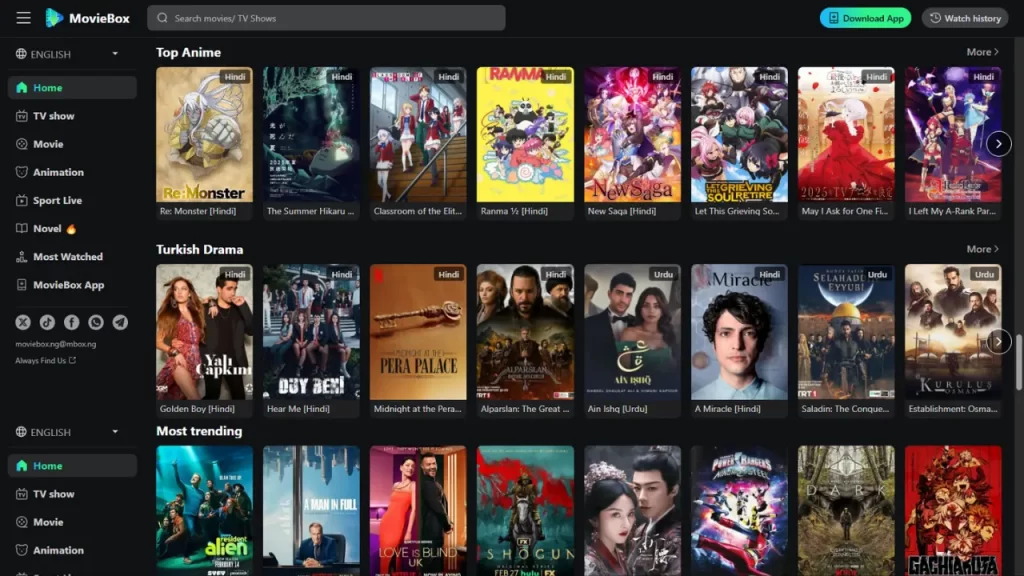
Task: Open Ranma ½ [Hindi] poster
Action: [x=525, y=135]
